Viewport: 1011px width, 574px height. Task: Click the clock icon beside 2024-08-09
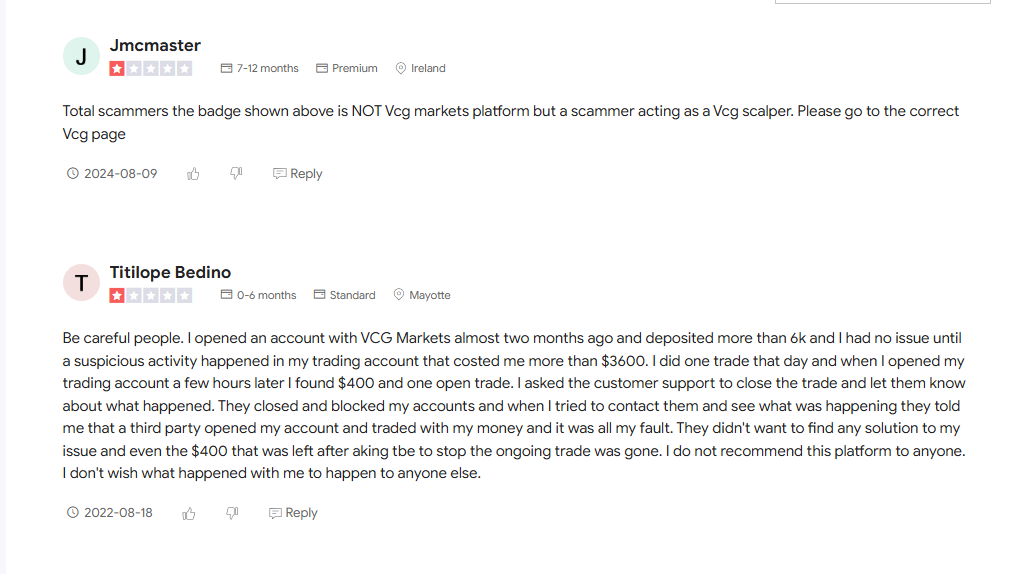(x=73, y=173)
